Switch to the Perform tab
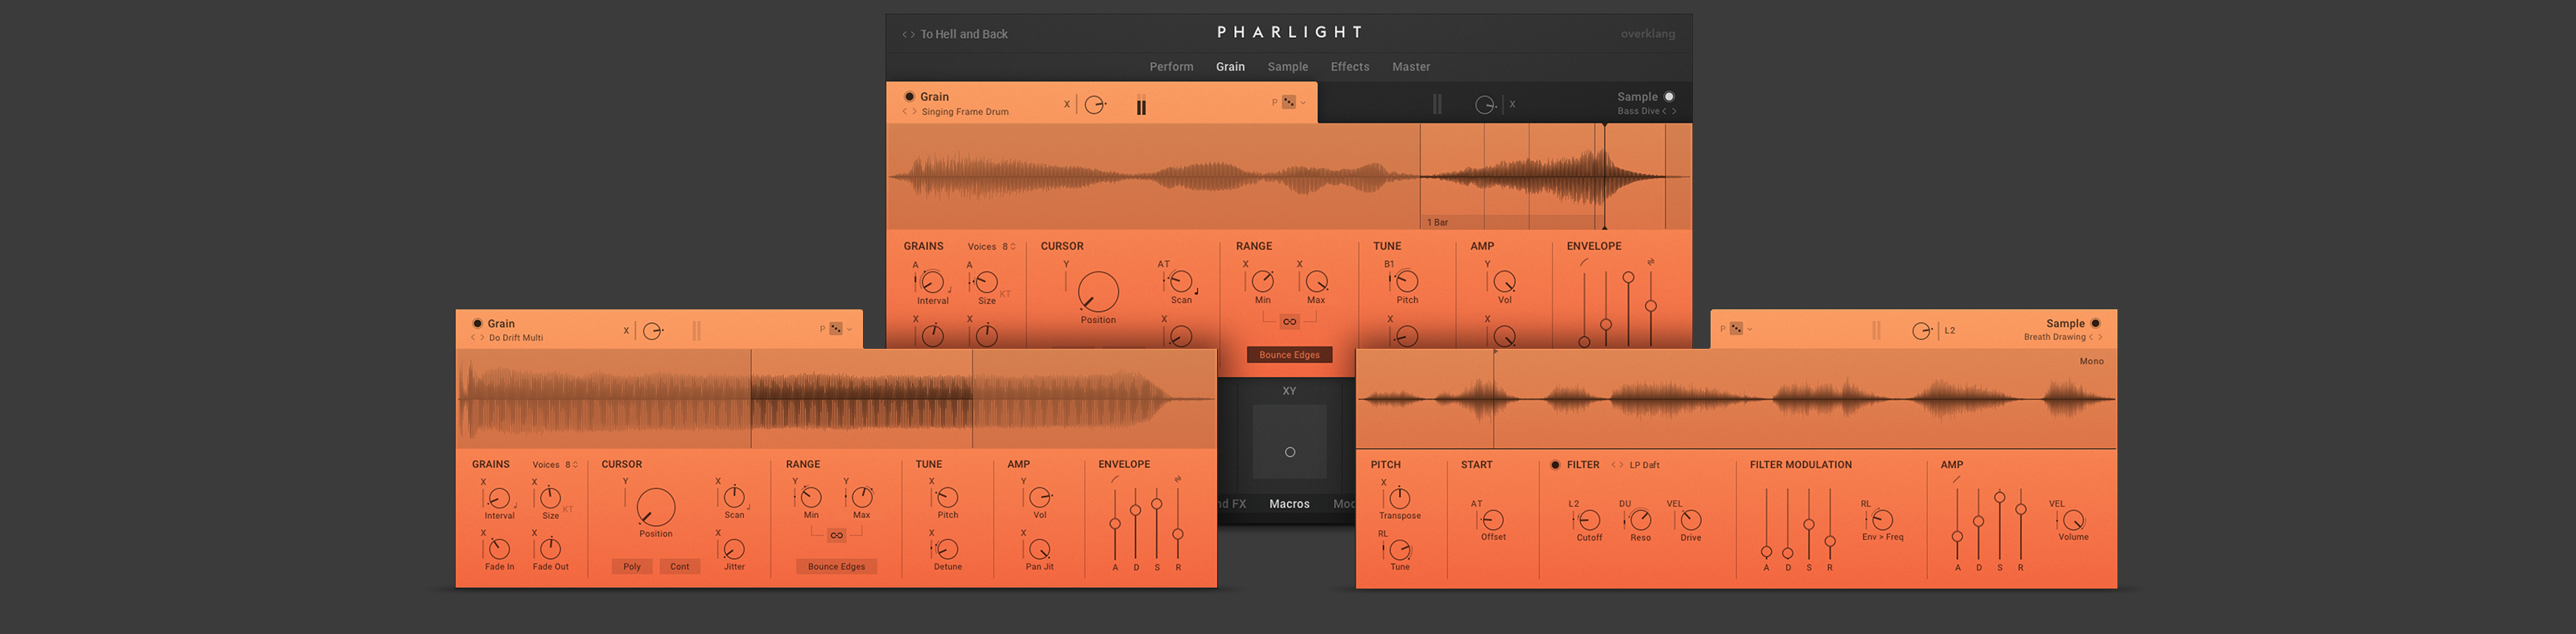This screenshot has height=634, width=2576. point(1171,67)
